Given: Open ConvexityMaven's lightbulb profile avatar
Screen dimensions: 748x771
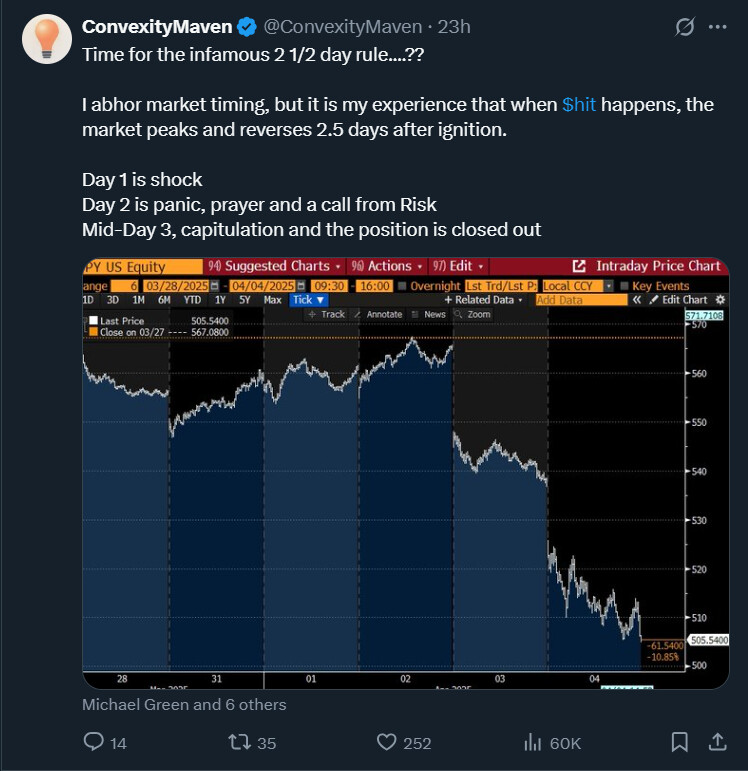Looking at the screenshot, I should point(46,40).
